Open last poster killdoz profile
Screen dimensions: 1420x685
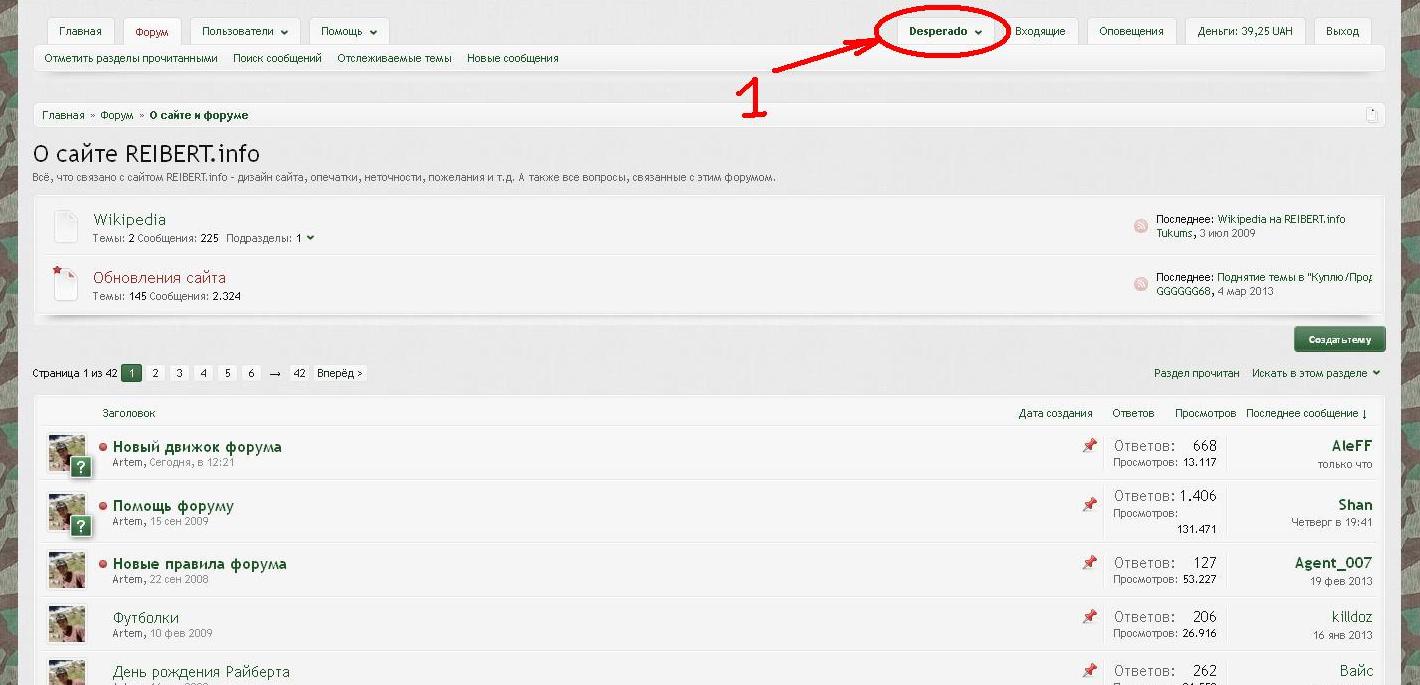[x=1352, y=617]
